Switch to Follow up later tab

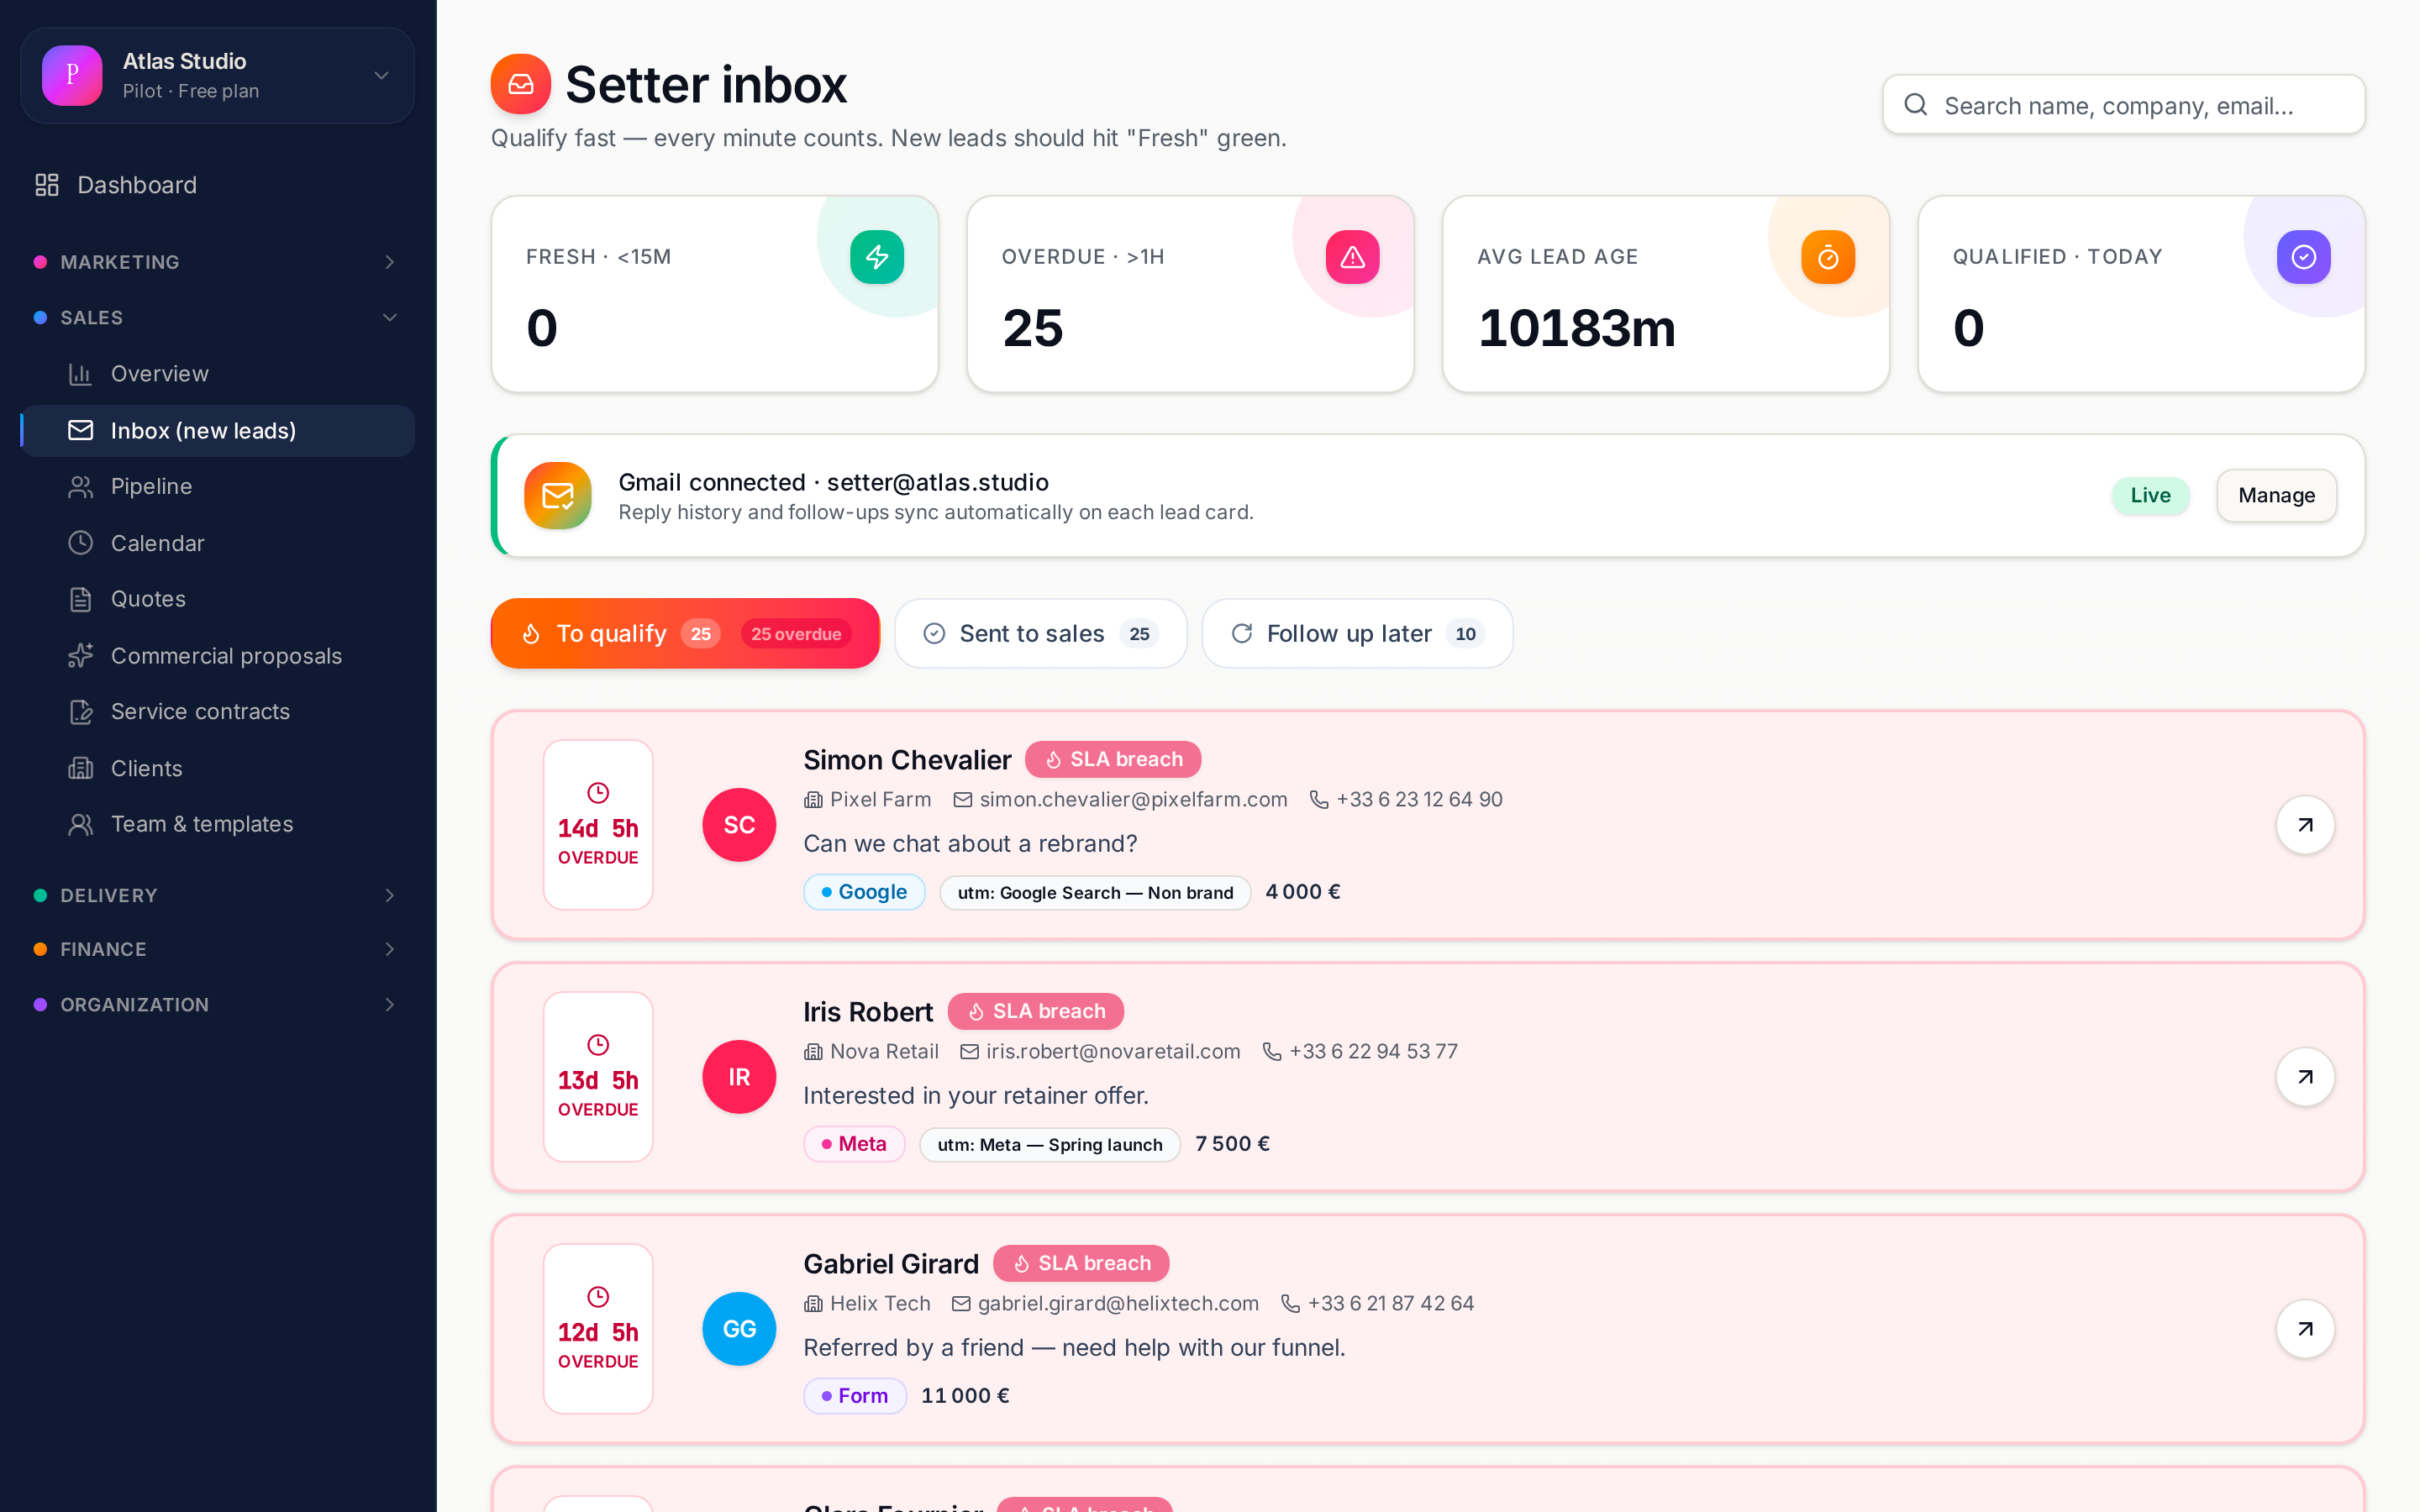pos(1357,633)
